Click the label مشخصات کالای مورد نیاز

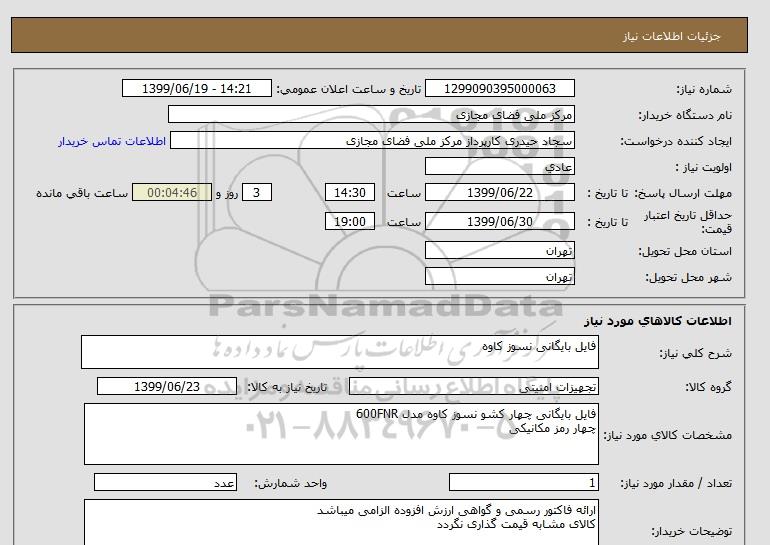click(667, 435)
